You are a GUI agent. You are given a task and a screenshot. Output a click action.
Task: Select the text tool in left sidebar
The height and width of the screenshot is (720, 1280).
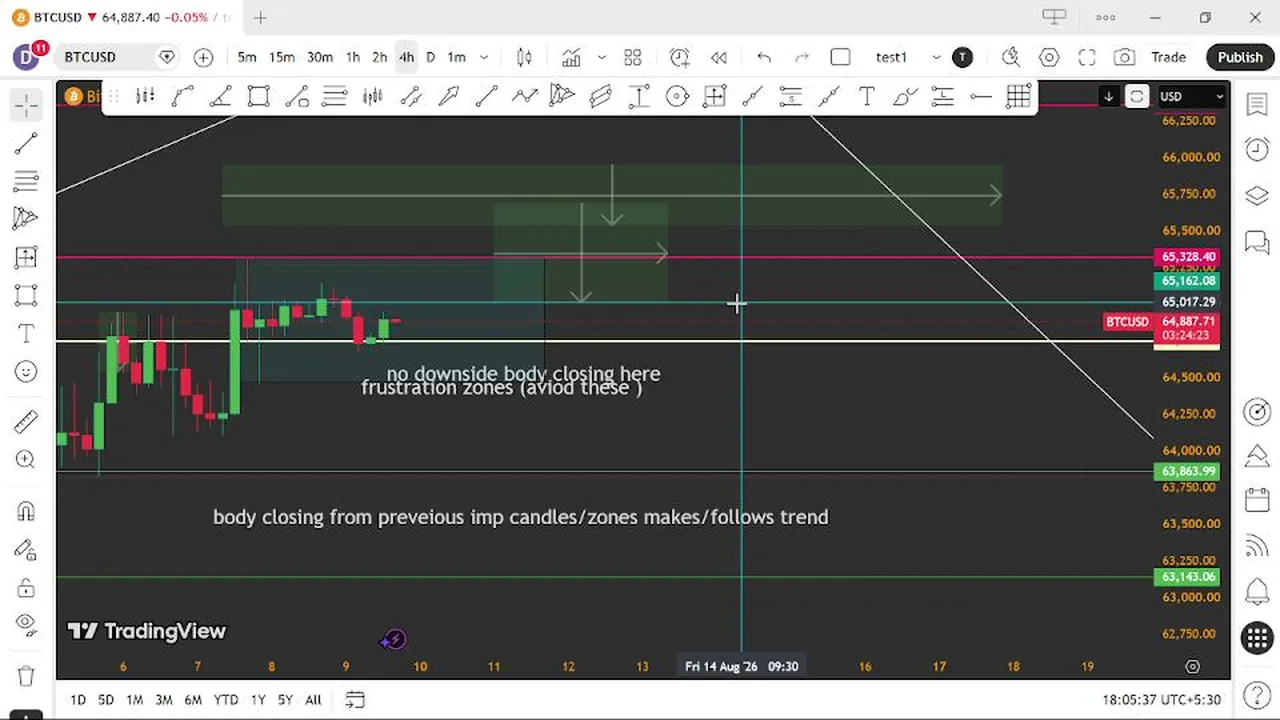(x=26, y=333)
